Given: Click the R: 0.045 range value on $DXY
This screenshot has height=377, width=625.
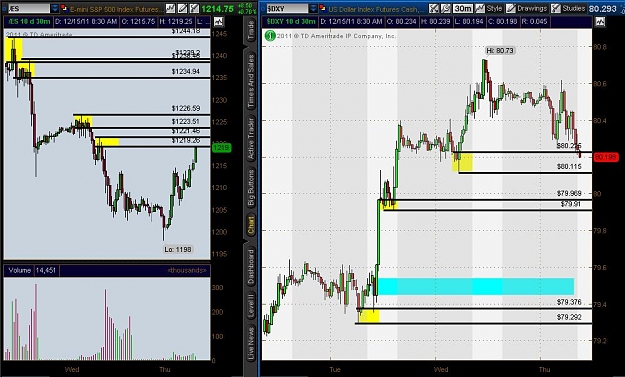Looking at the screenshot, I should click(x=535, y=22).
